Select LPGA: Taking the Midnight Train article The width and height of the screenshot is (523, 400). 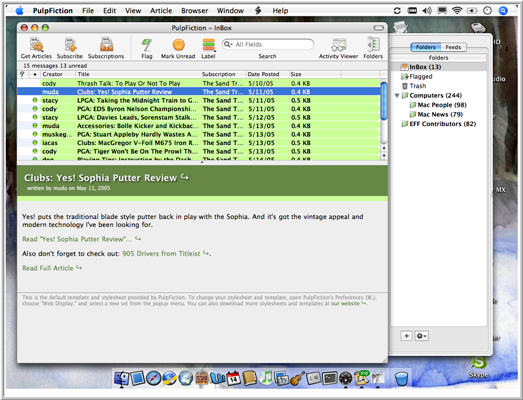(x=199, y=100)
